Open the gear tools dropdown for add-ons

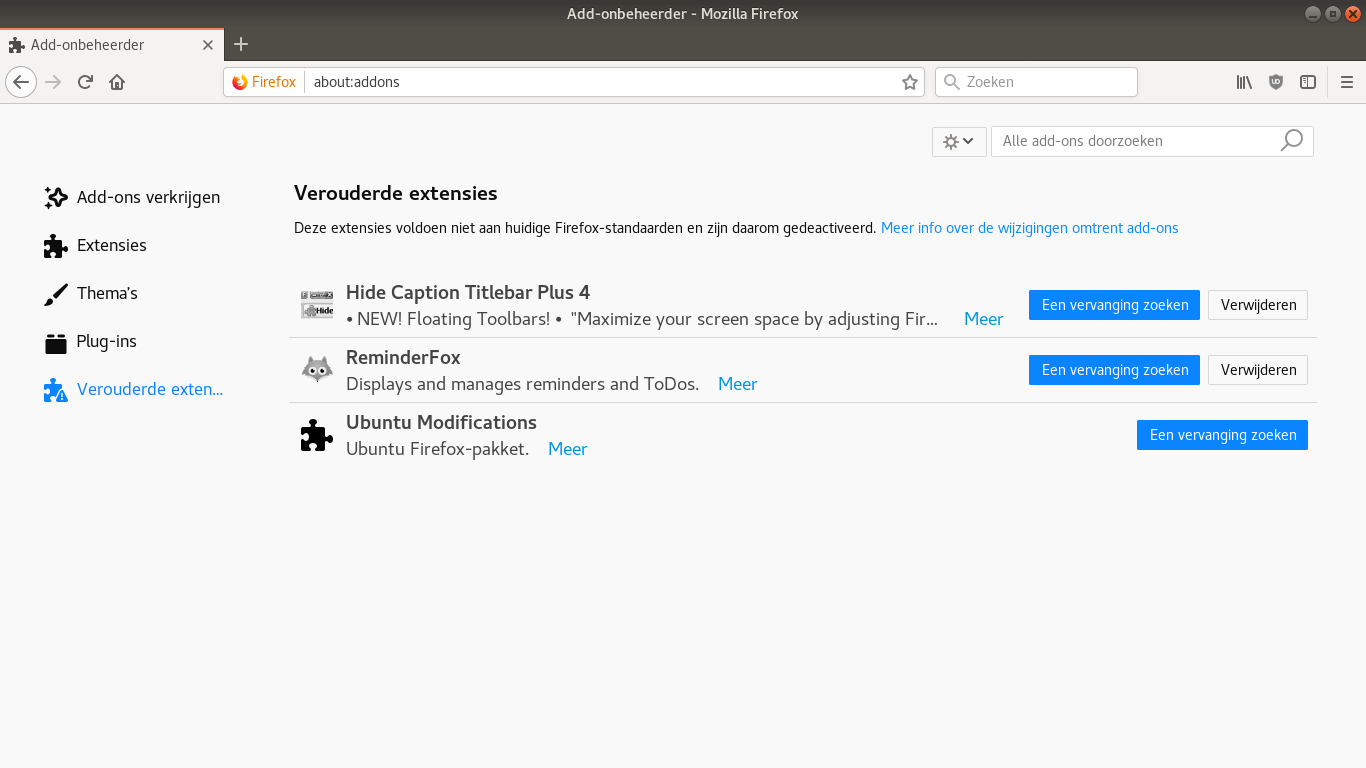(959, 141)
